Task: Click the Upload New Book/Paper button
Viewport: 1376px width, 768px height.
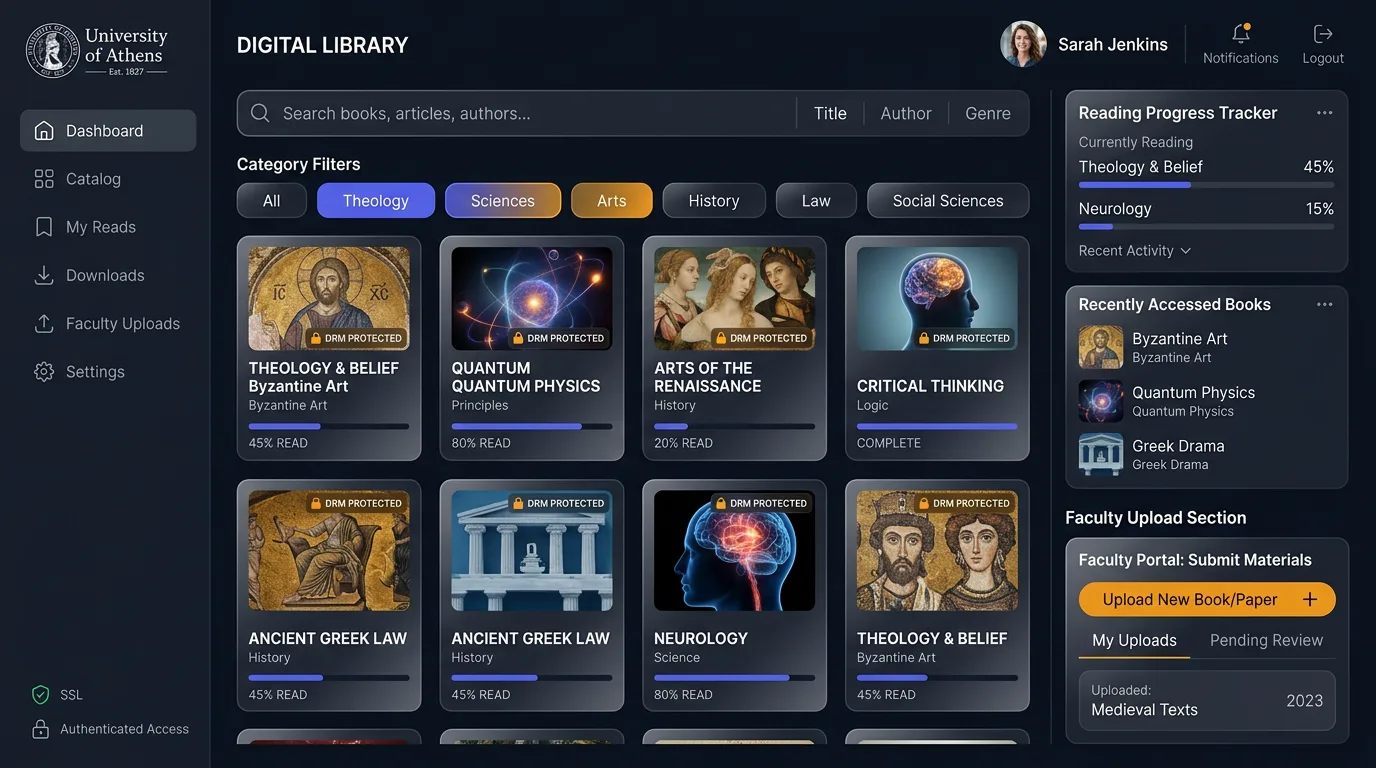Action: pyautogui.click(x=1206, y=599)
